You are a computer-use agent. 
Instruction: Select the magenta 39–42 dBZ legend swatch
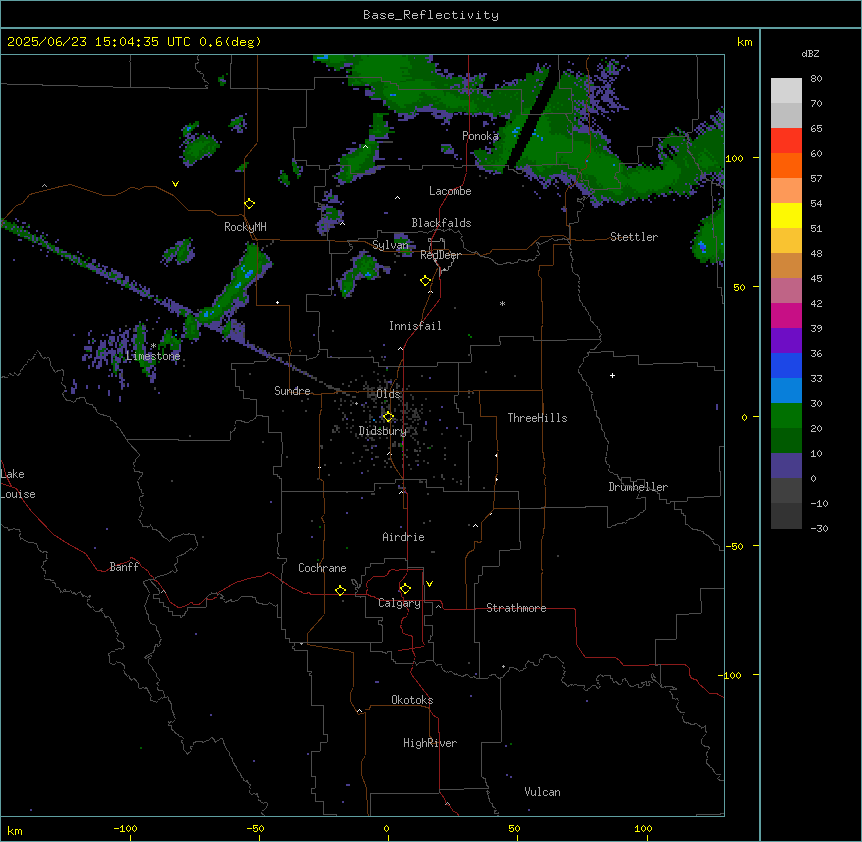786,315
